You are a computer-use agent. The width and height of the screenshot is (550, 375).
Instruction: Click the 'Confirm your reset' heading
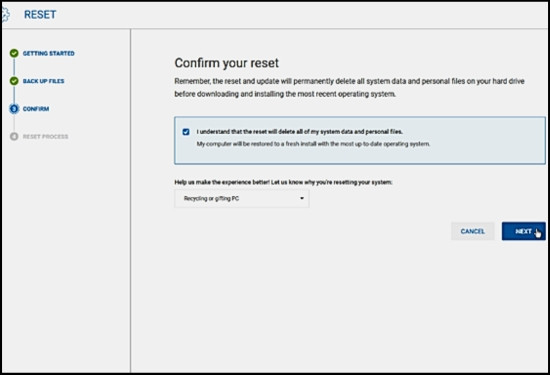pos(227,63)
